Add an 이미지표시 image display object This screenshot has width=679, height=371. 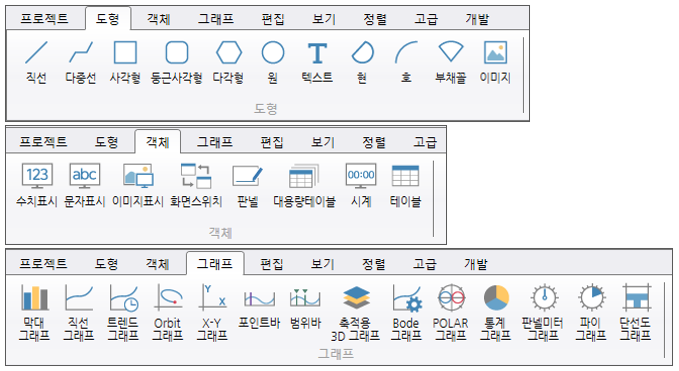pyautogui.click(x=138, y=185)
